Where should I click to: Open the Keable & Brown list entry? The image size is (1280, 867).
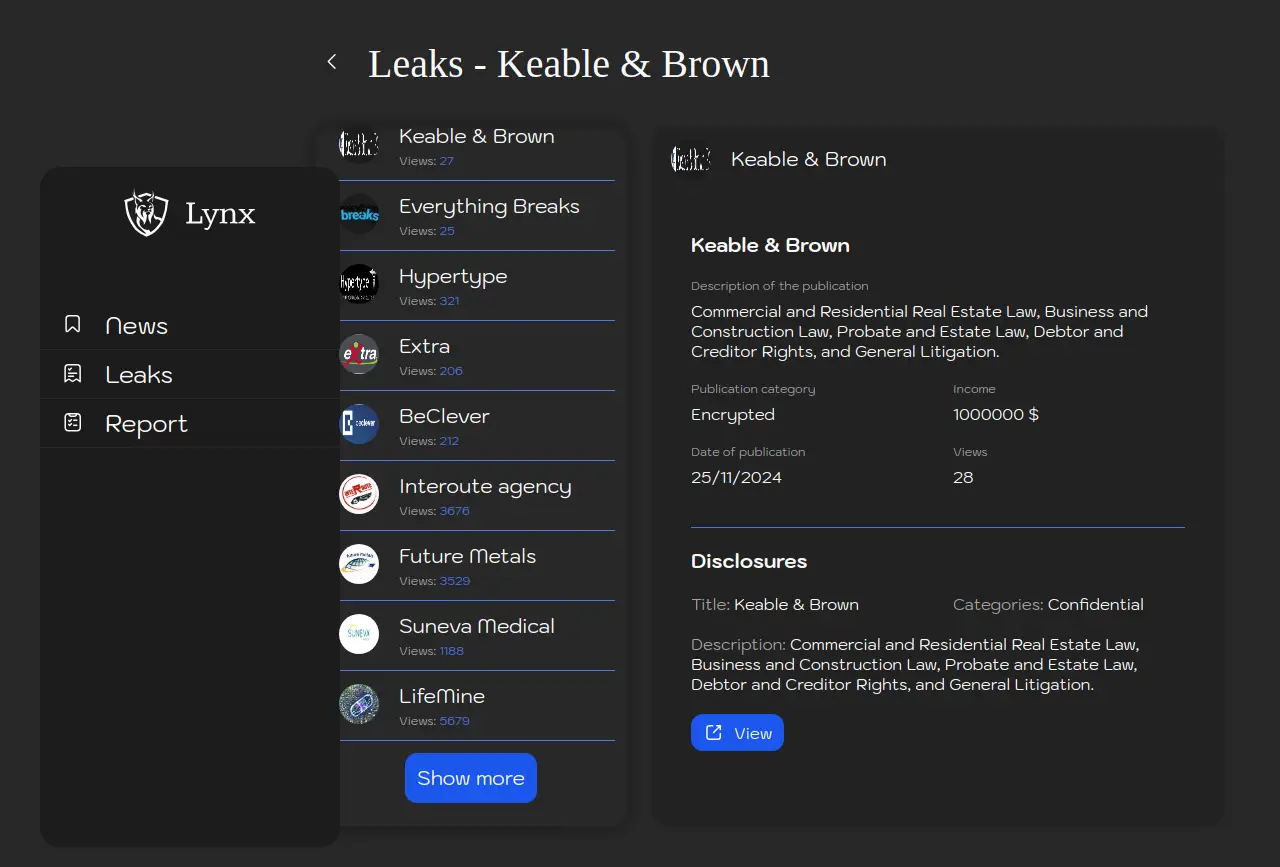476,139
